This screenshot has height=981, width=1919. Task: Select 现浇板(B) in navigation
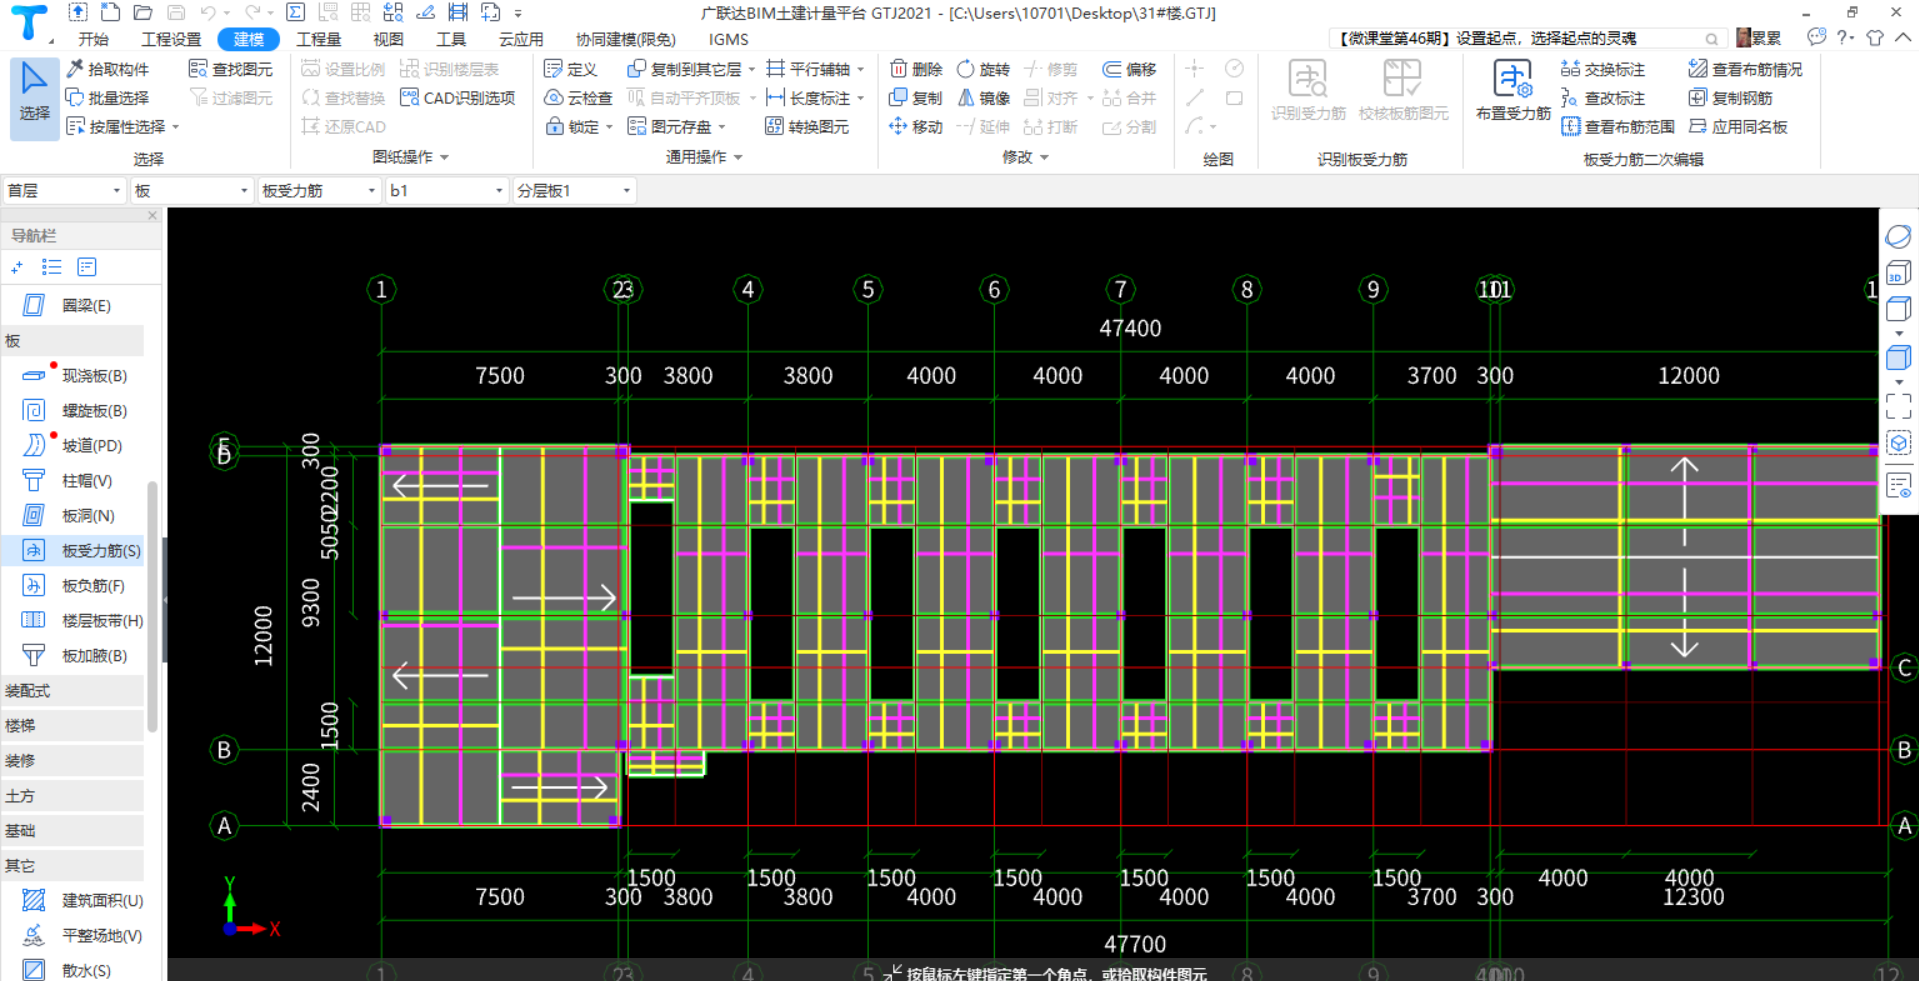[x=76, y=376]
